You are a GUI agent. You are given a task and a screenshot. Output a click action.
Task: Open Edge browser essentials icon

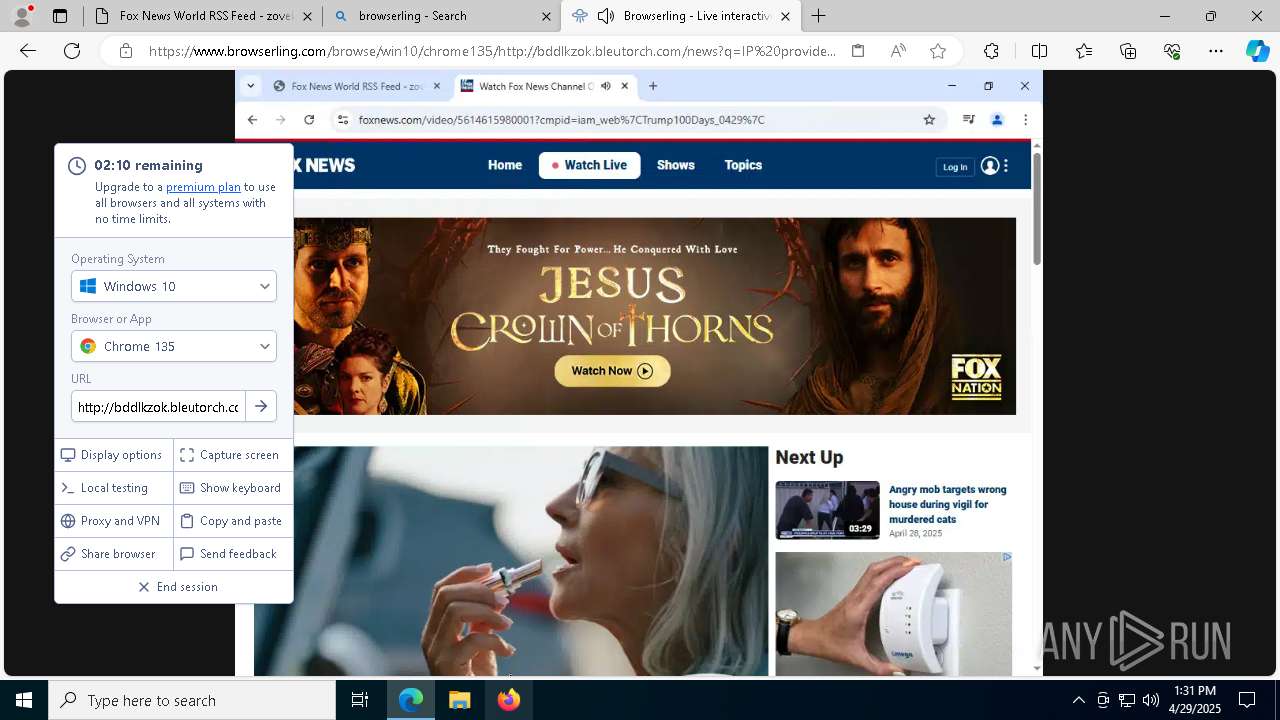point(1172,51)
